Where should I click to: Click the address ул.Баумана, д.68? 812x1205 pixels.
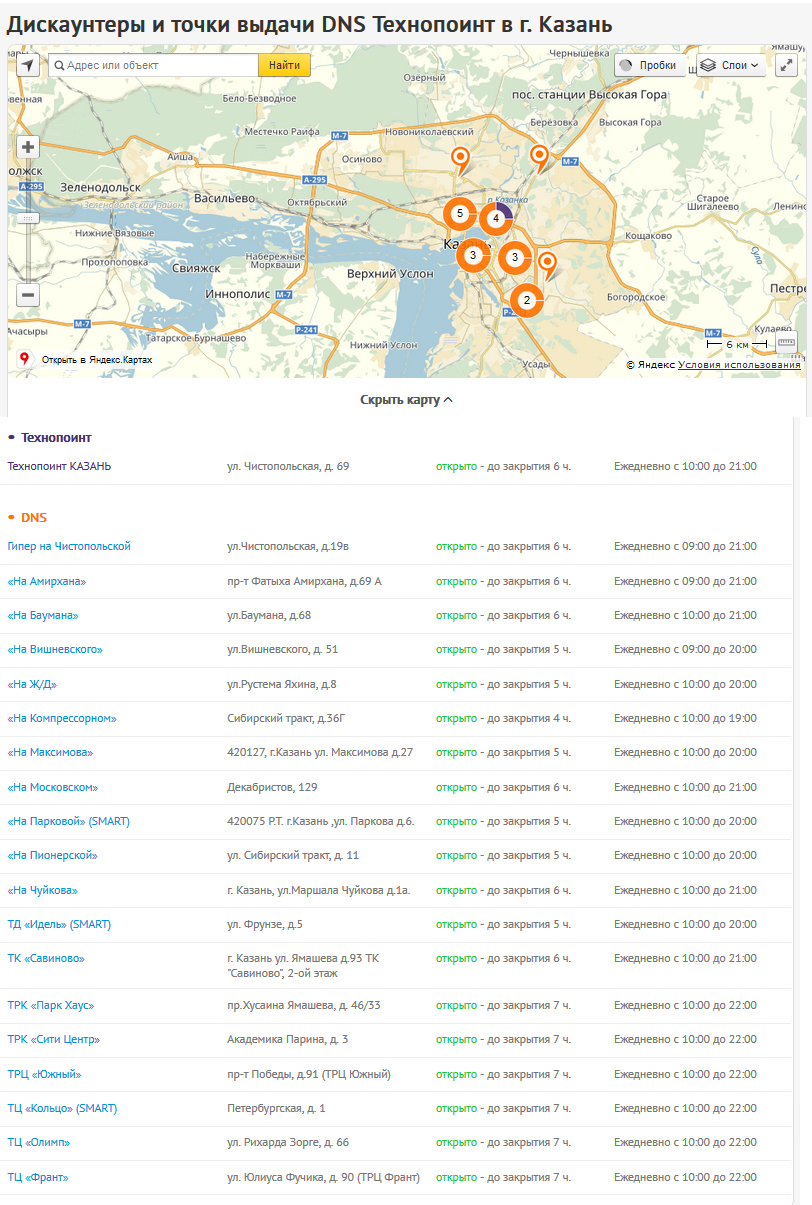coord(269,615)
